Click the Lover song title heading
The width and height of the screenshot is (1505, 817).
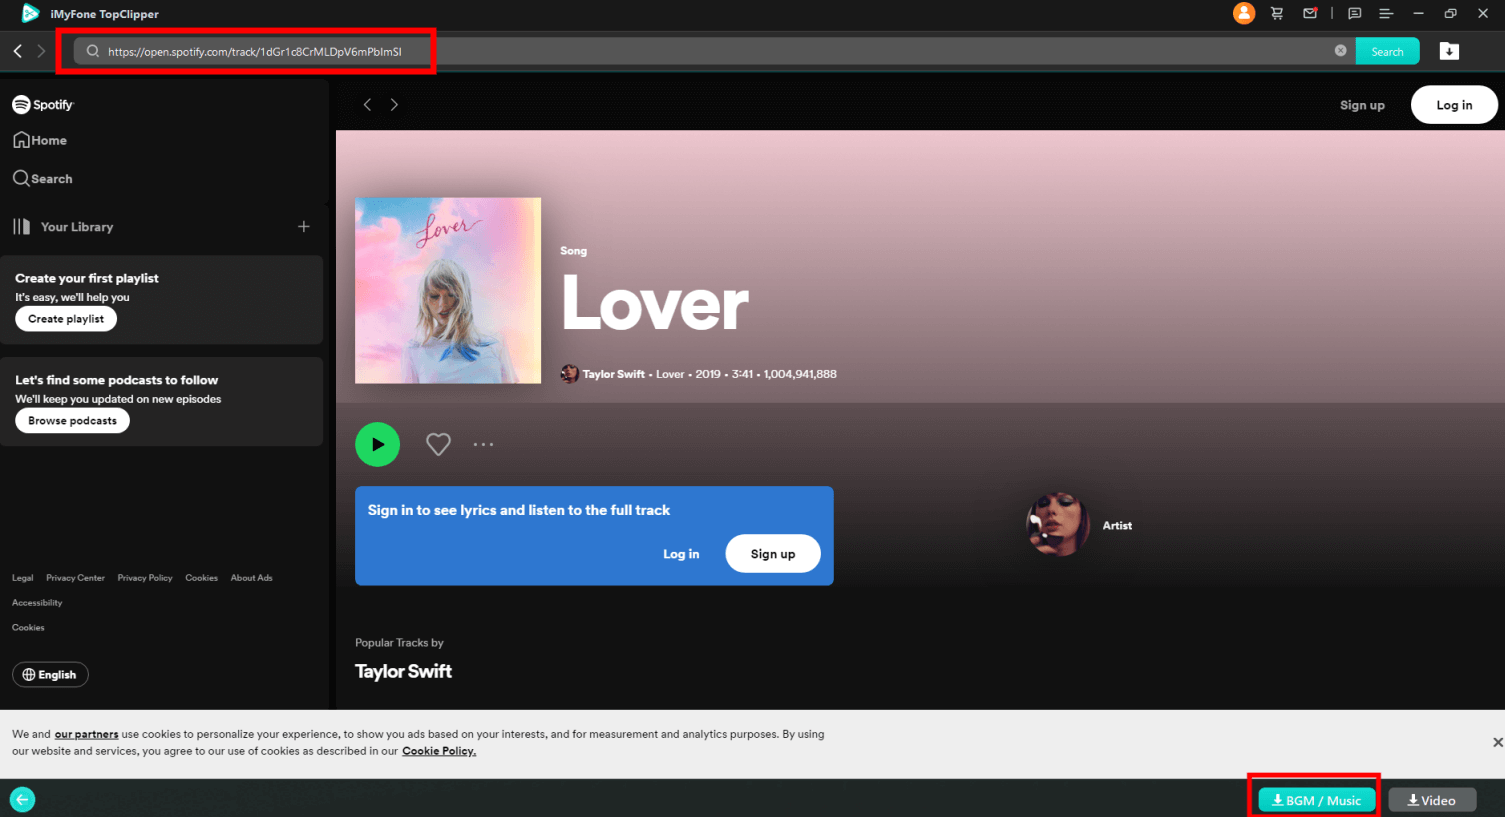pos(655,304)
